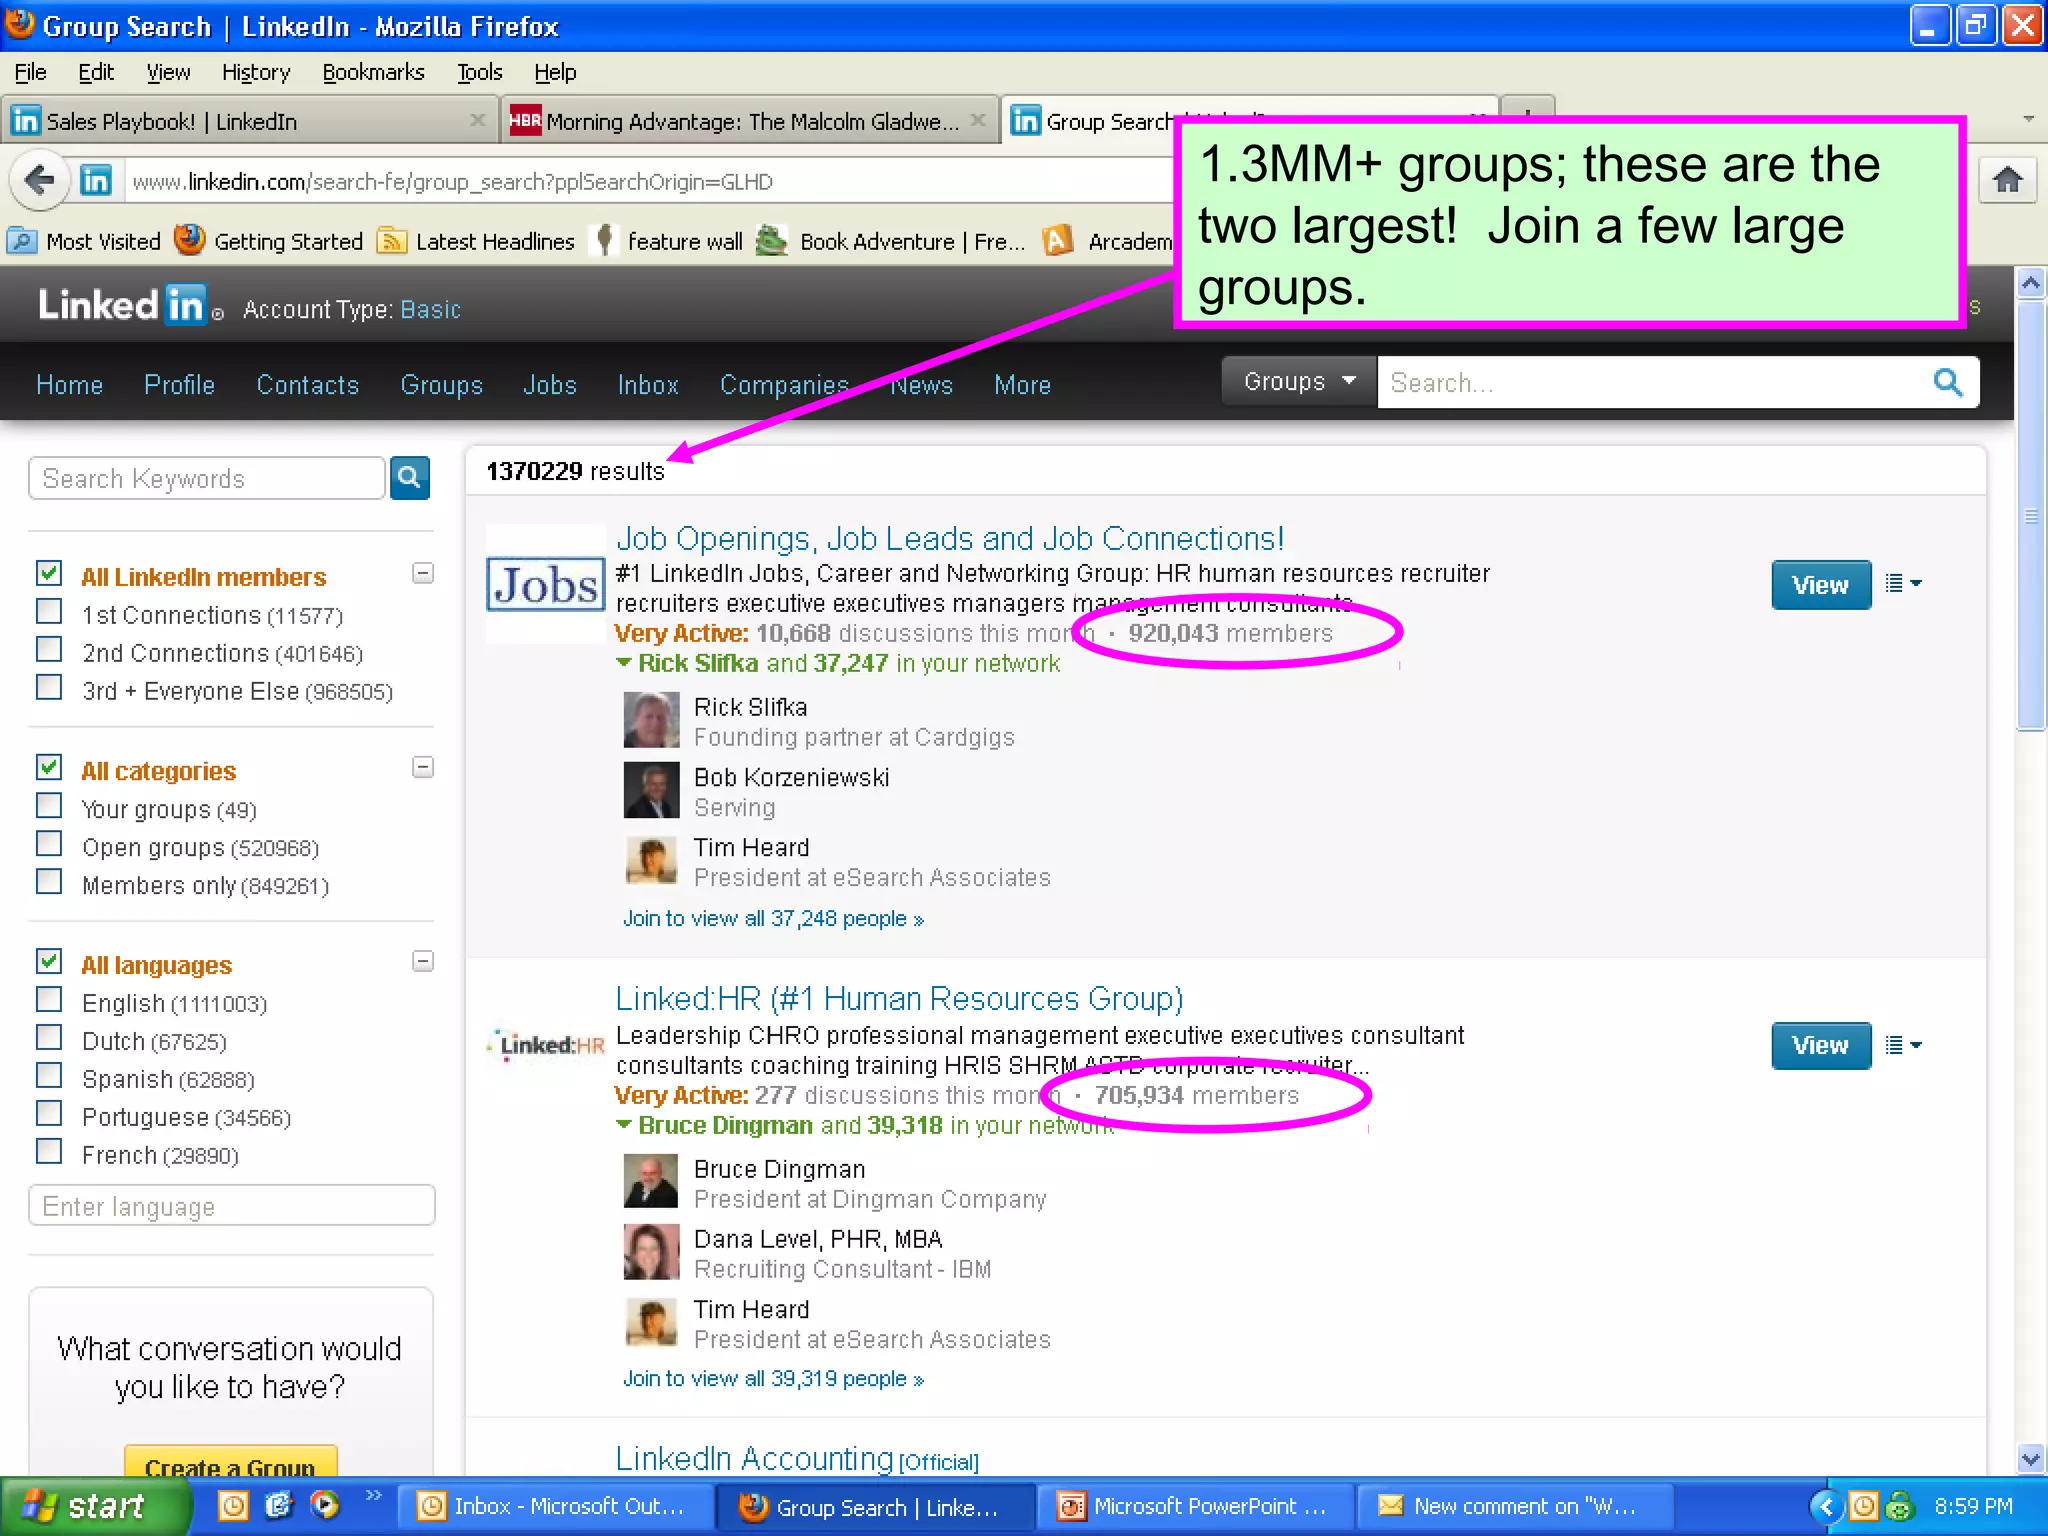
Task: Click Rick Slifka's profile photo
Action: 651,720
